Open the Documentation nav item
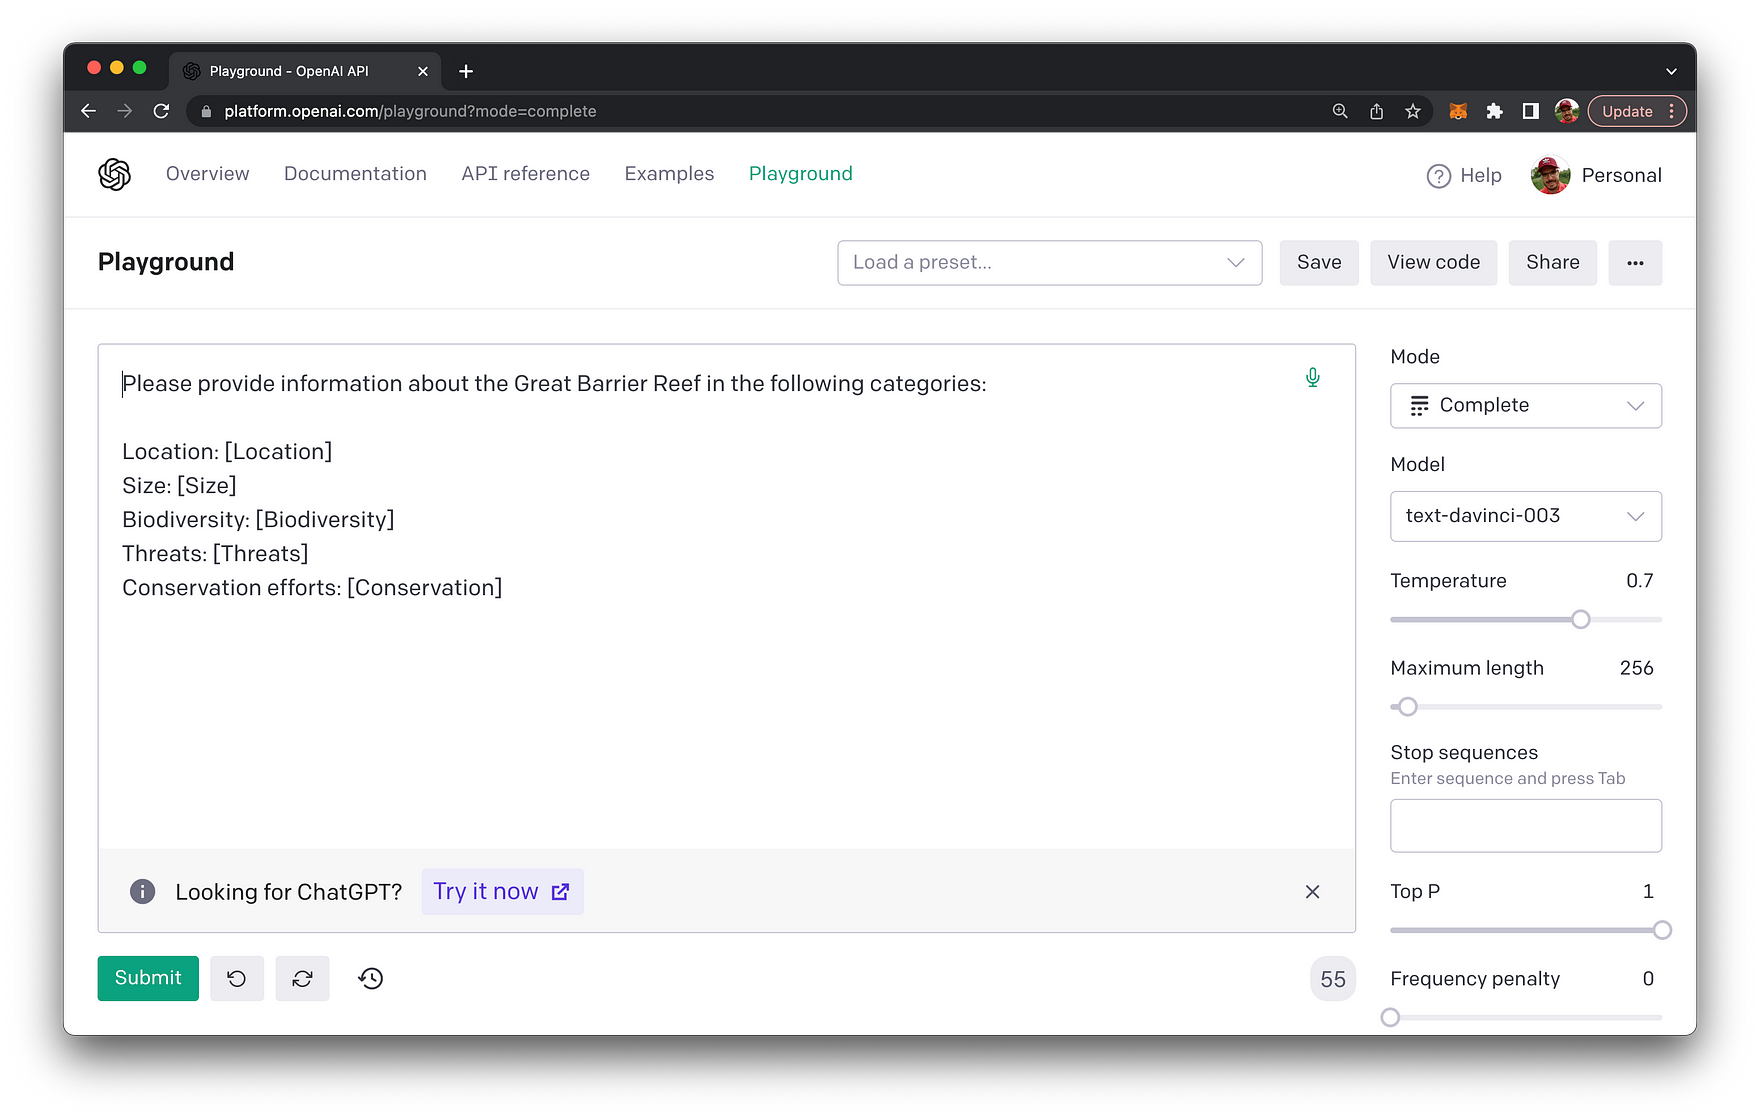Viewport: 1760px width, 1119px height. coord(355,174)
